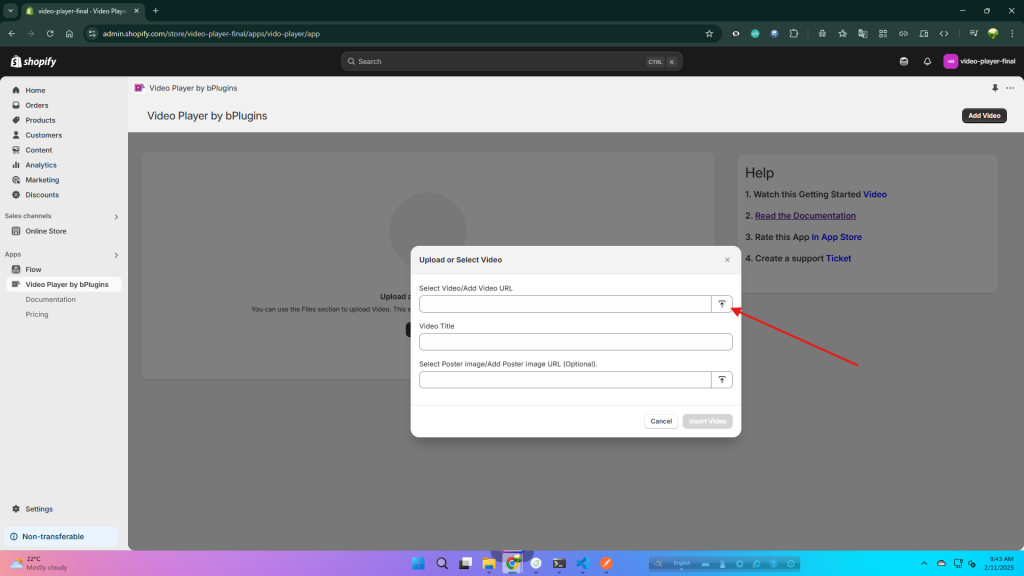This screenshot has height=576, width=1024.
Task: Open the app's three-dot more menu
Action: 1010,88
